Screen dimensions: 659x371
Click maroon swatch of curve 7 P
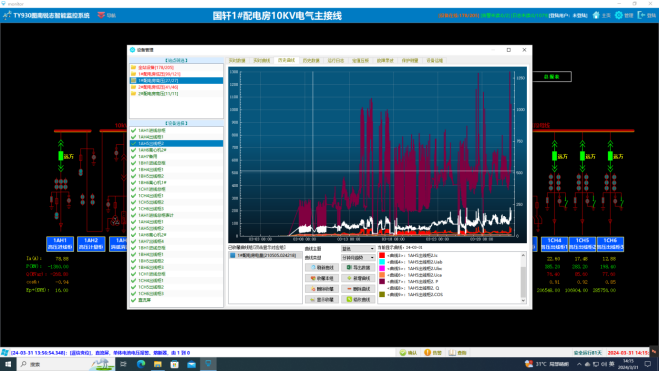click(382, 282)
